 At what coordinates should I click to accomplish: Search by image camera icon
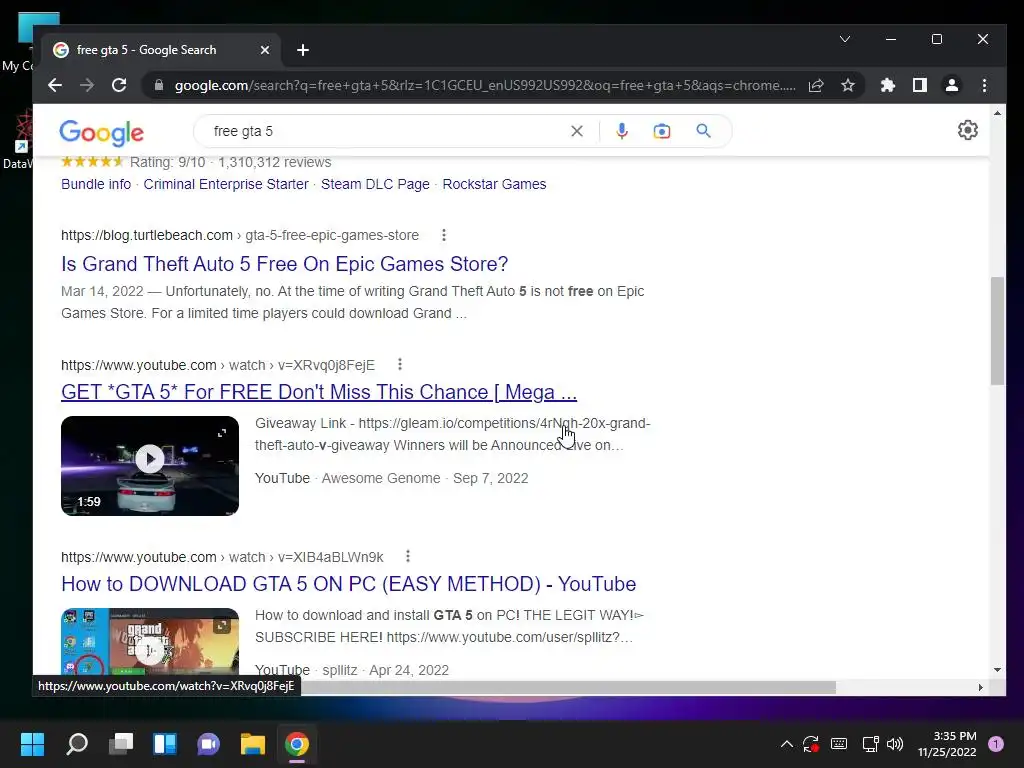coord(662,131)
